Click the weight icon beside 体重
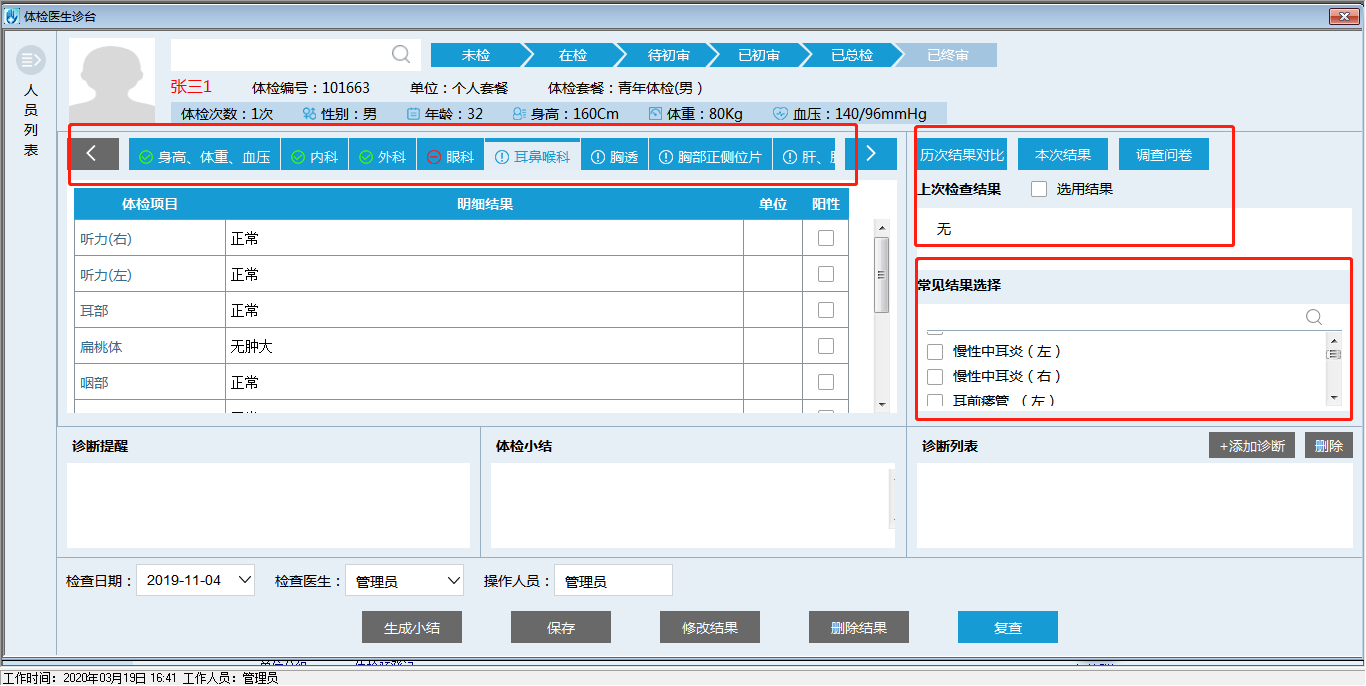This screenshot has height=686, width=1366. [655, 114]
